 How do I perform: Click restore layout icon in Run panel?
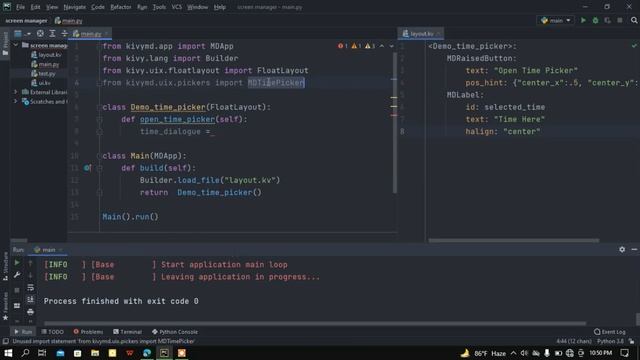(17, 305)
